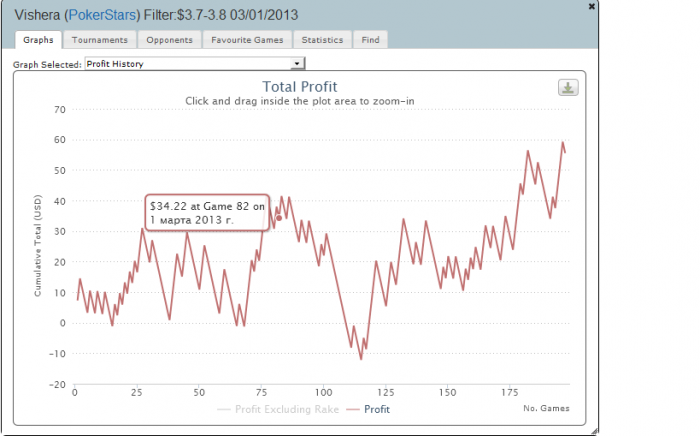This screenshot has height=436, width=700.
Task: Click the zoom-in instruction subtitle
Action: point(300,101)
